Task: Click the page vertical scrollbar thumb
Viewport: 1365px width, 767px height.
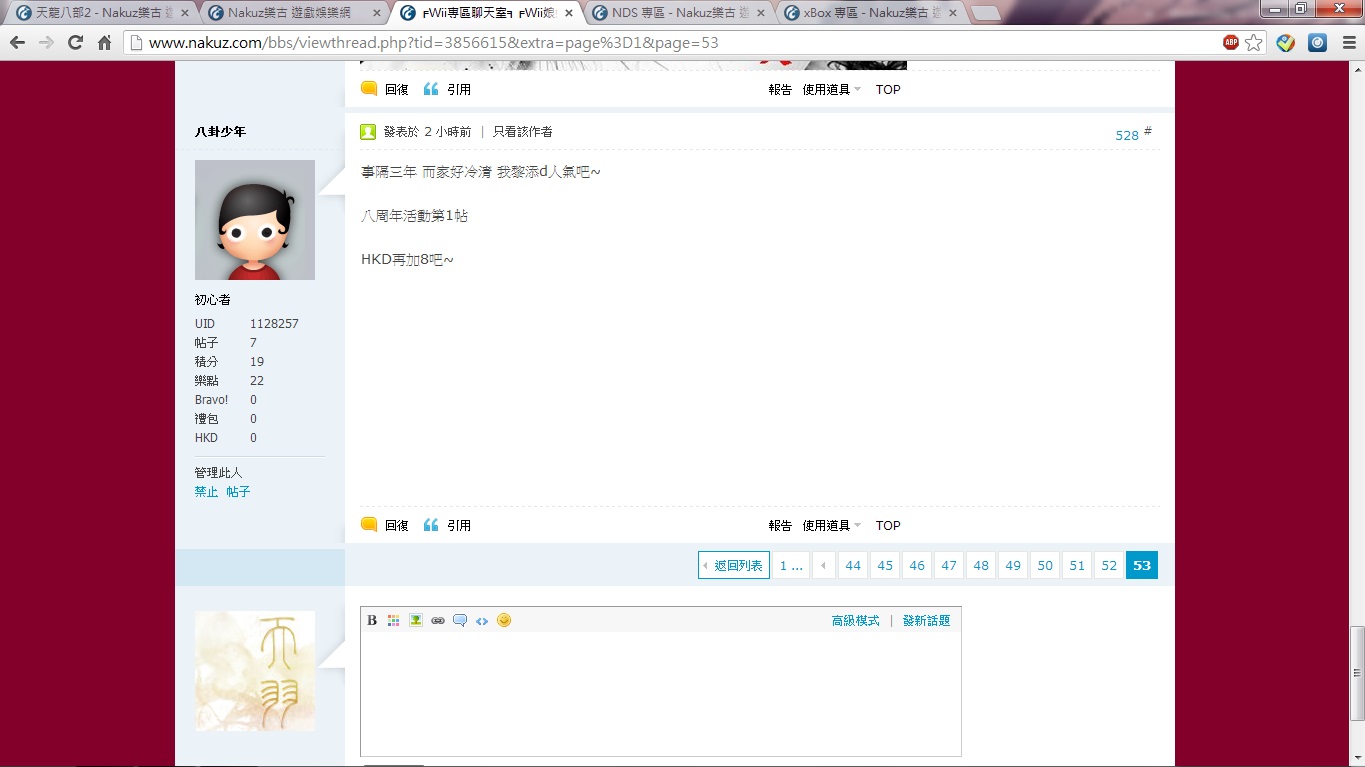Action: (1356, 673)
